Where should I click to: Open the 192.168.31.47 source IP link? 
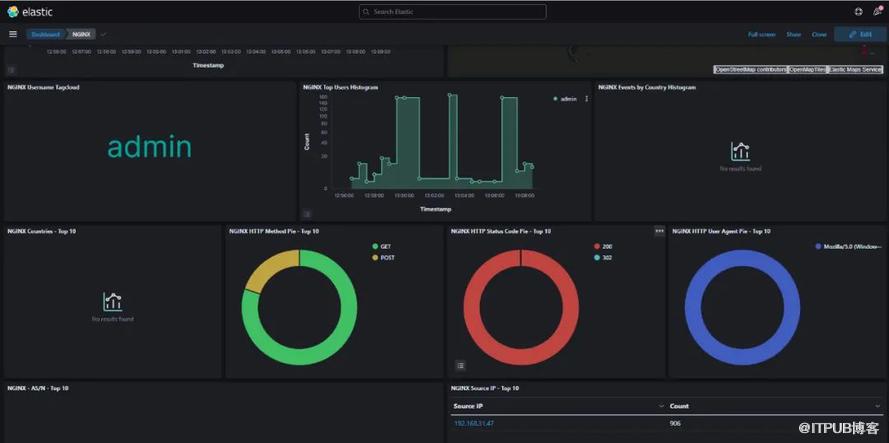point(474,424)
